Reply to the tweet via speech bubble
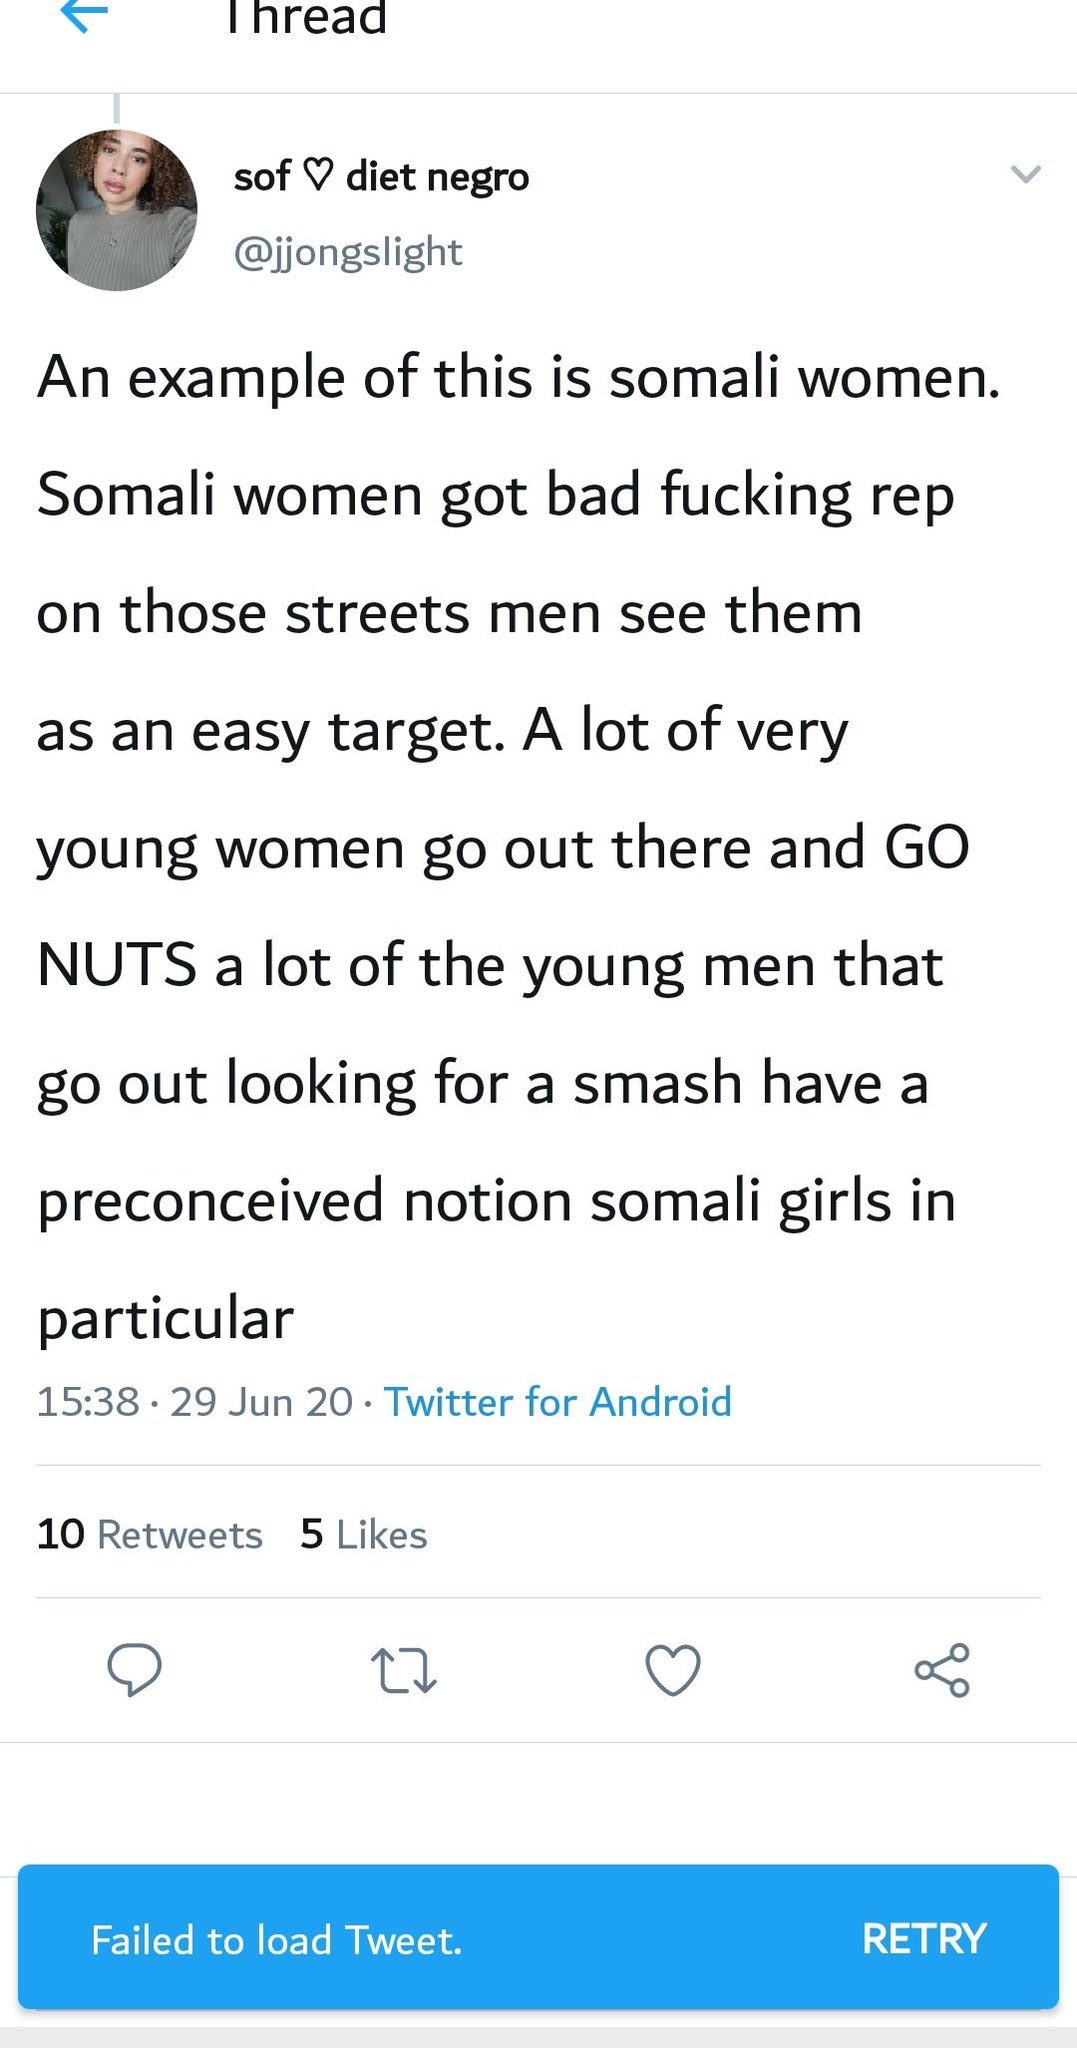 [134, 1670]
